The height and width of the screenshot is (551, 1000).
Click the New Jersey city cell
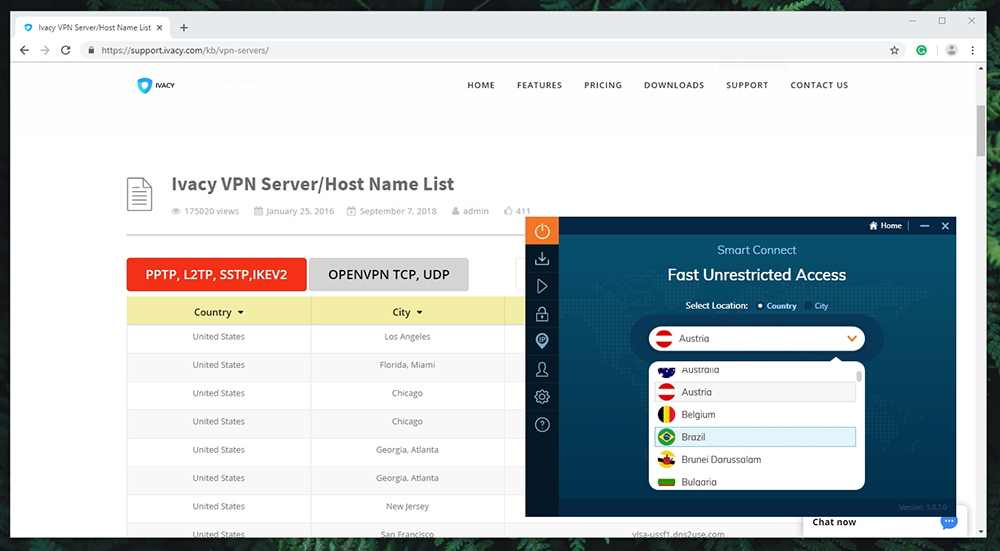click(x=408, y=506)
